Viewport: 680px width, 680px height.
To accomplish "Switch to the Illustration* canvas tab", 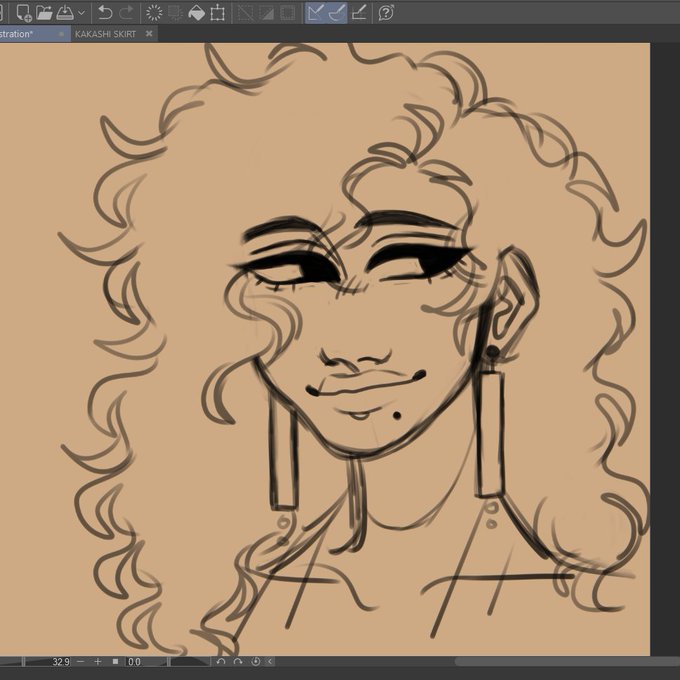I will click(35, 34).
